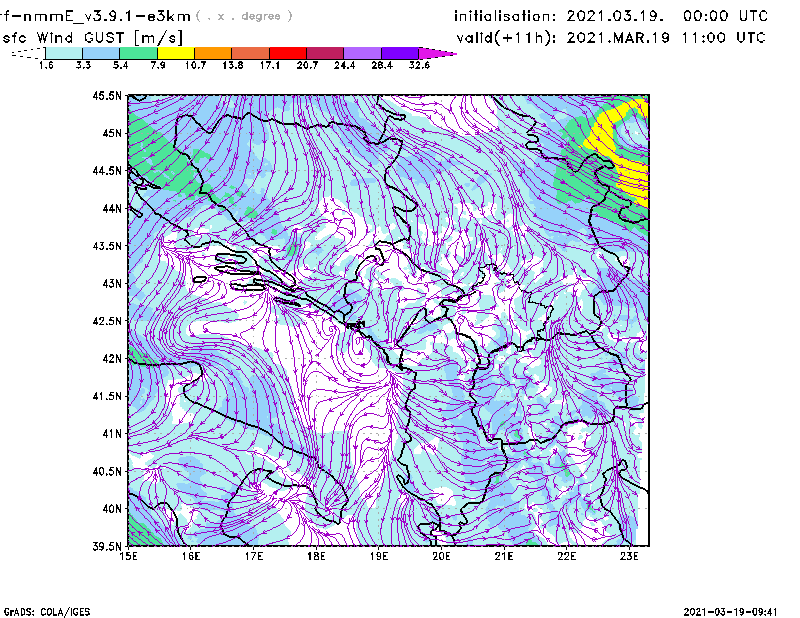Click the 39.5N latitude label
The image size is (800, 618).
click(x=107, y=547)
